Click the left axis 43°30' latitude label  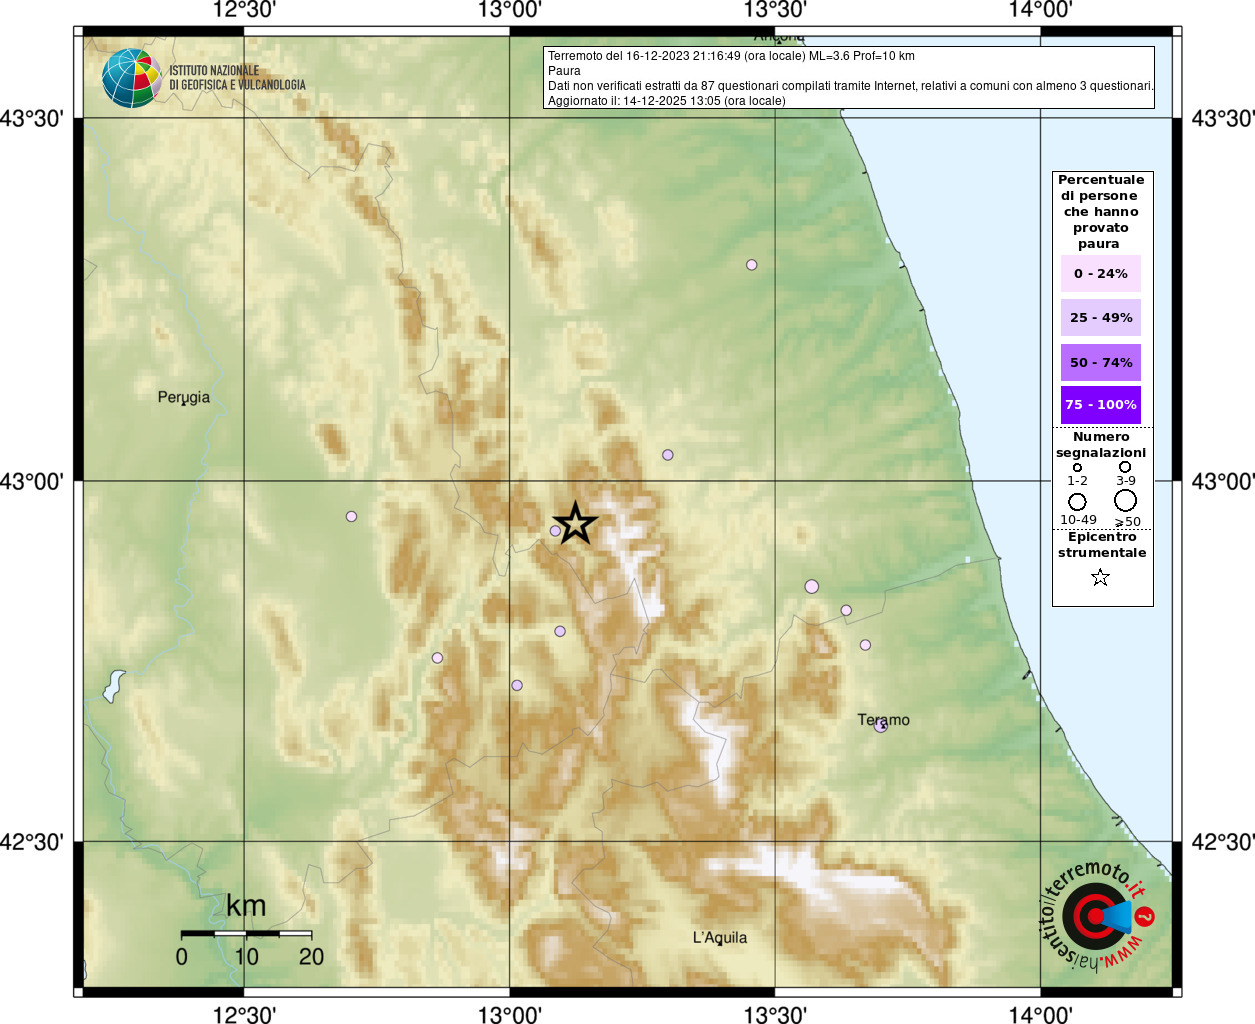(32, 118)
